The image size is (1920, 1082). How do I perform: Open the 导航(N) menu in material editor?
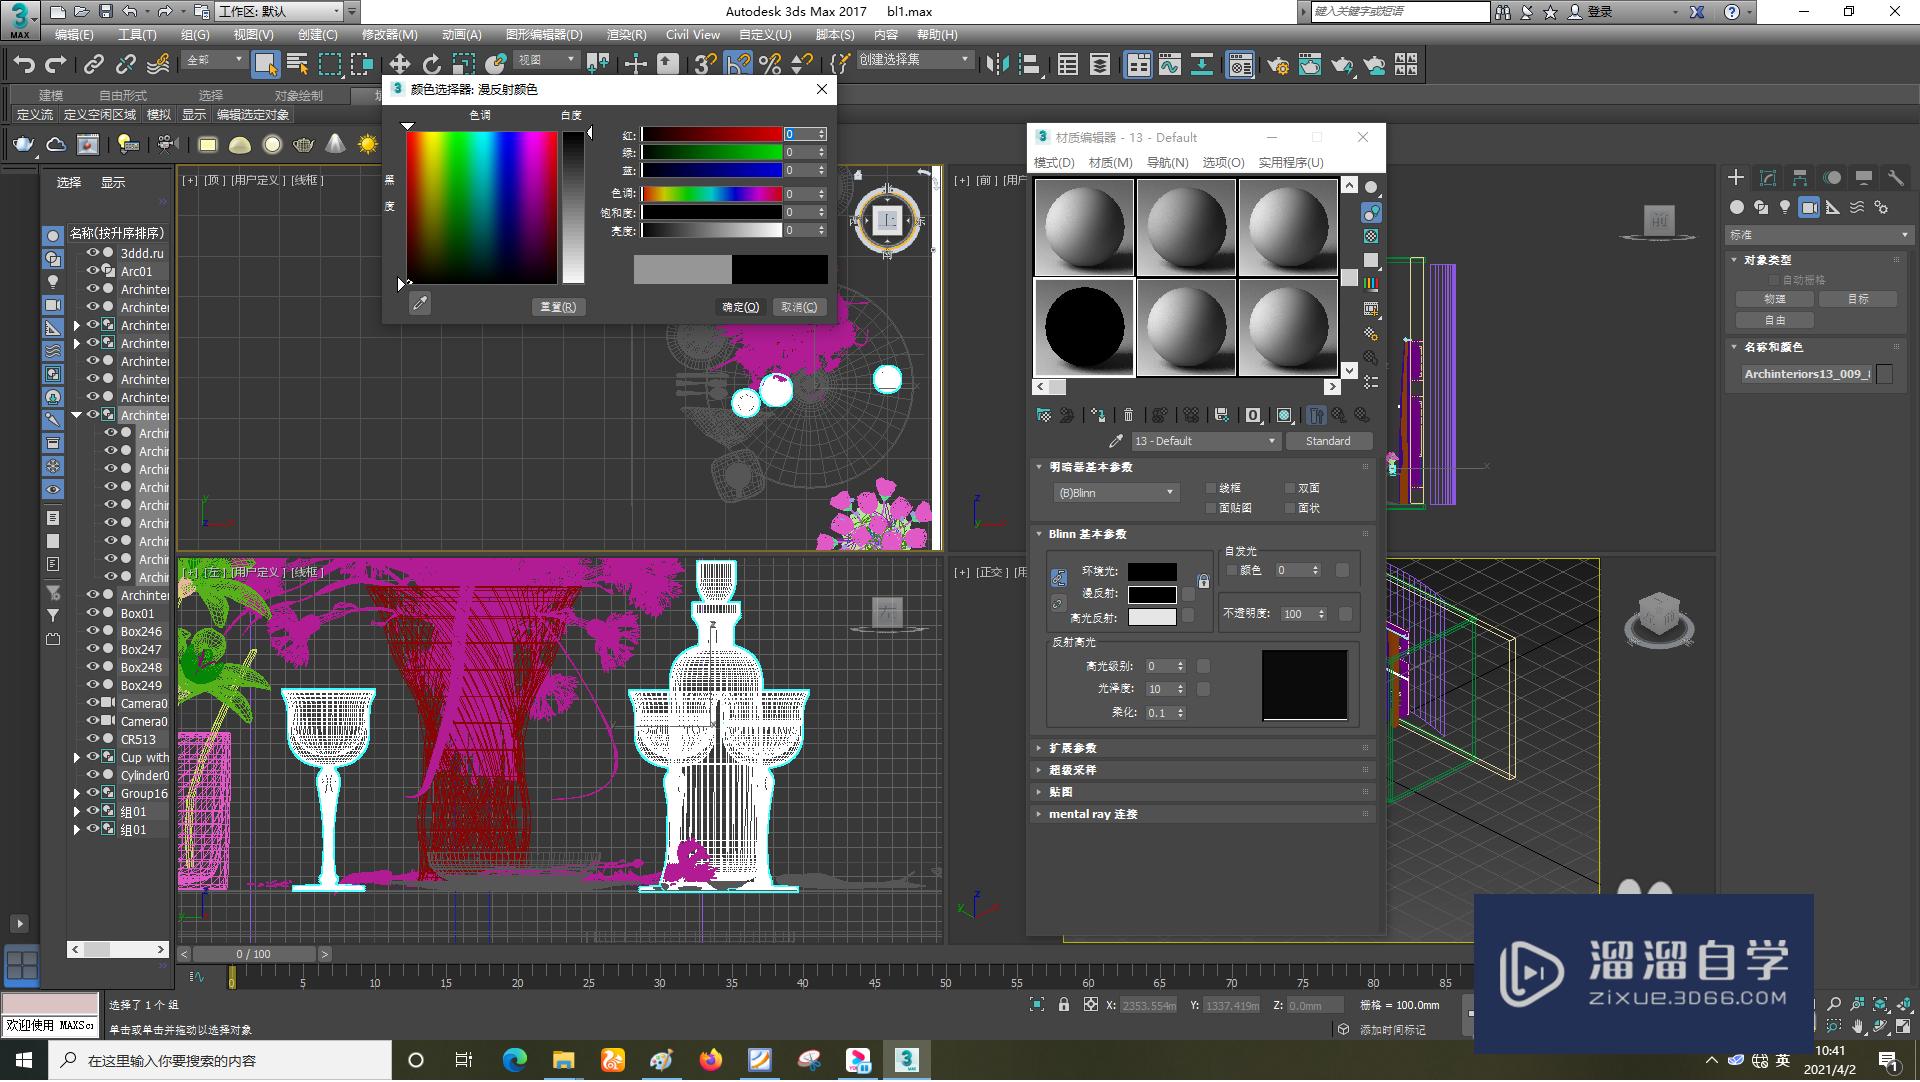(1167, 162)
